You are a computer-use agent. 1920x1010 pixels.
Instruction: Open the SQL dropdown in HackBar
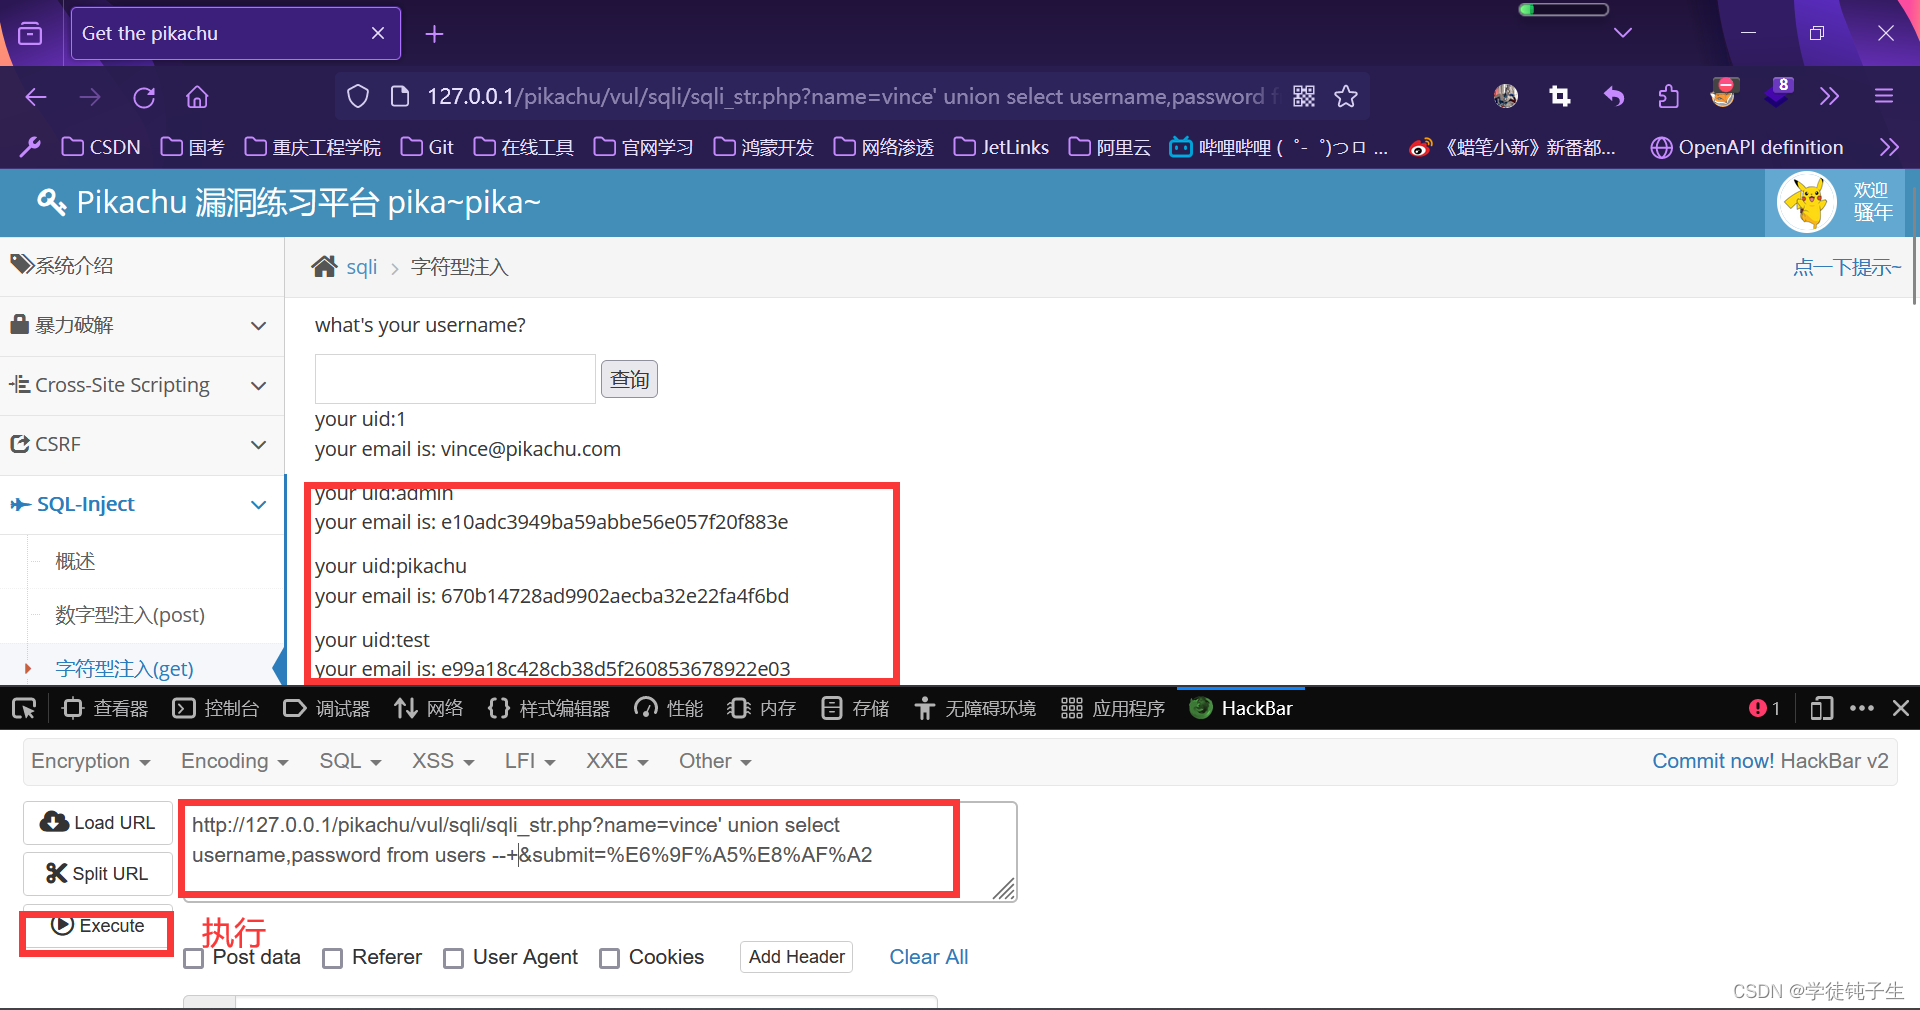[x=350, y=761]
